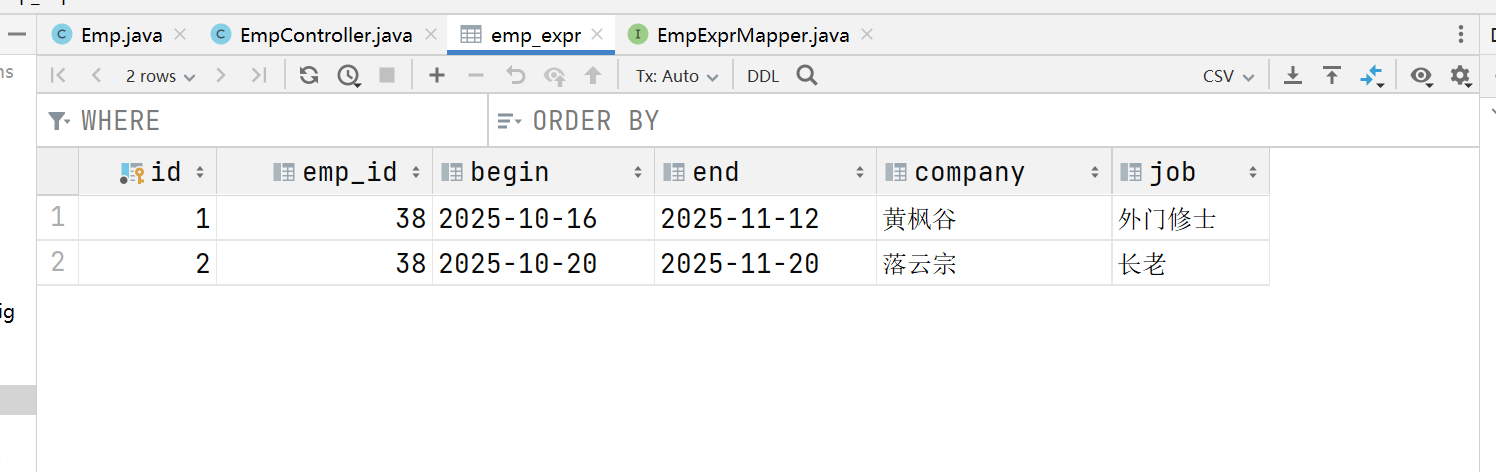The width and height of the screenshot is (1496, 472).
Task: Click the compare data arrows icon
Action: (1371, 75)
